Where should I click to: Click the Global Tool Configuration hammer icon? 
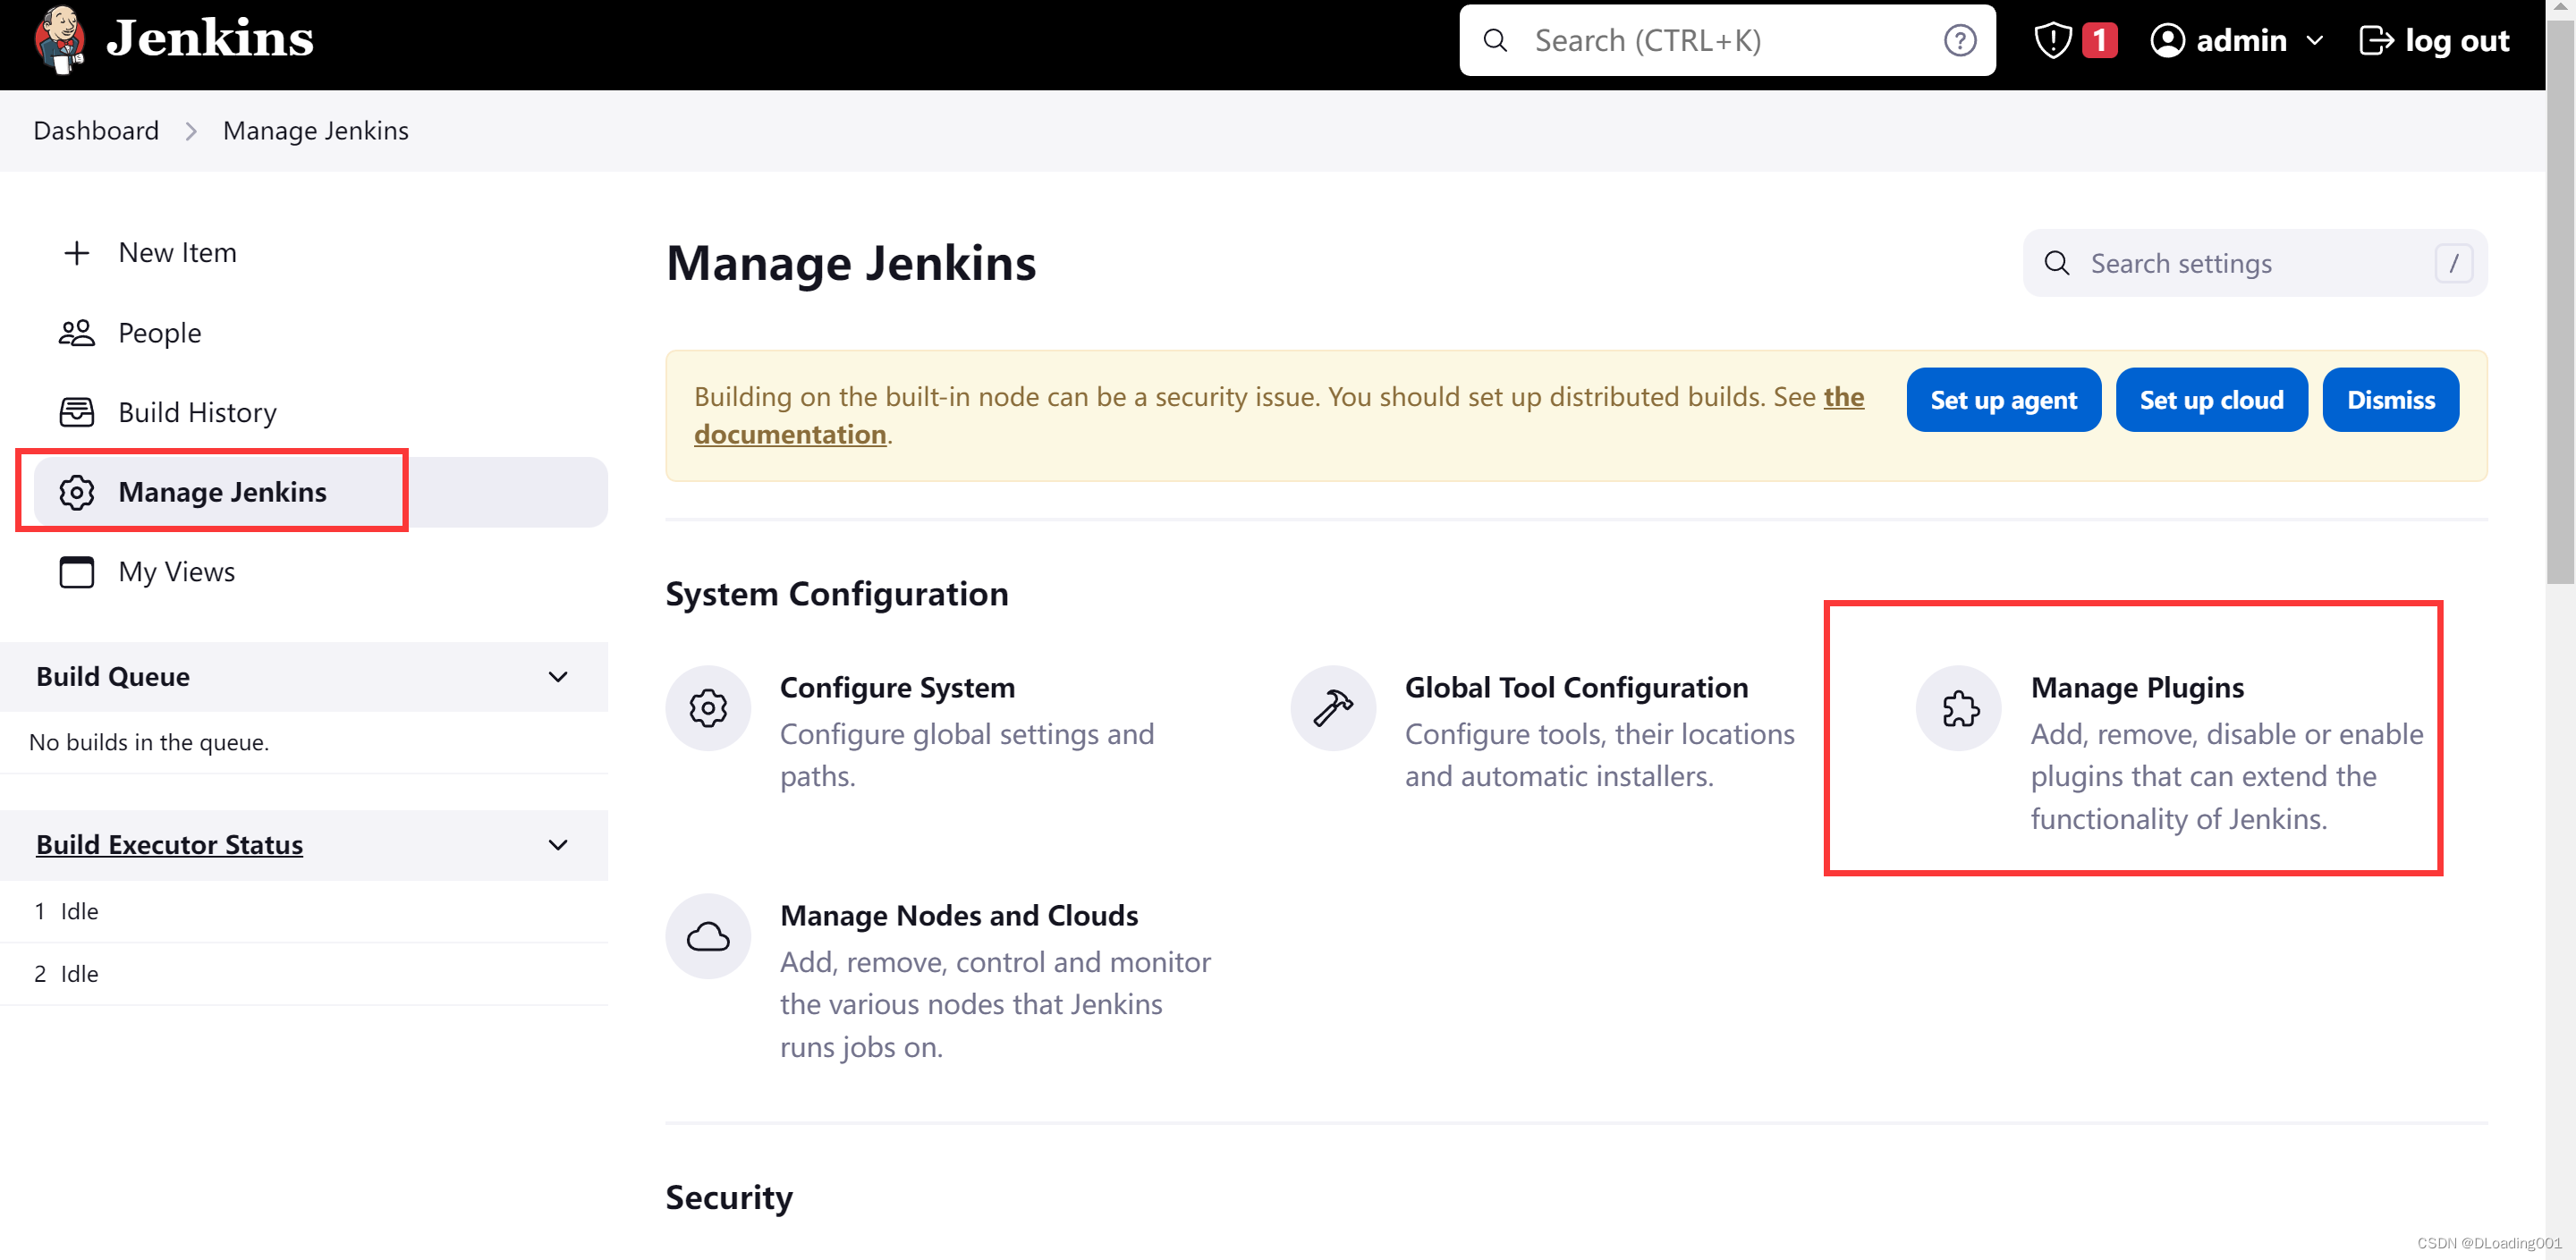pyautogui.click(x=1333, y=707)
